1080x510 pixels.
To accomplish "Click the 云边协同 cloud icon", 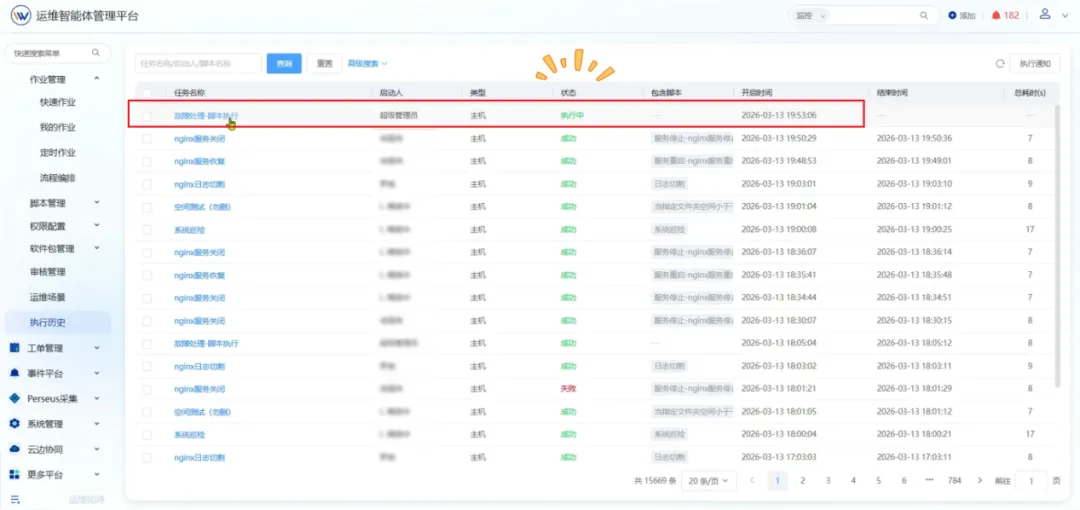I will pyautogui.click(x=14, y=449).
